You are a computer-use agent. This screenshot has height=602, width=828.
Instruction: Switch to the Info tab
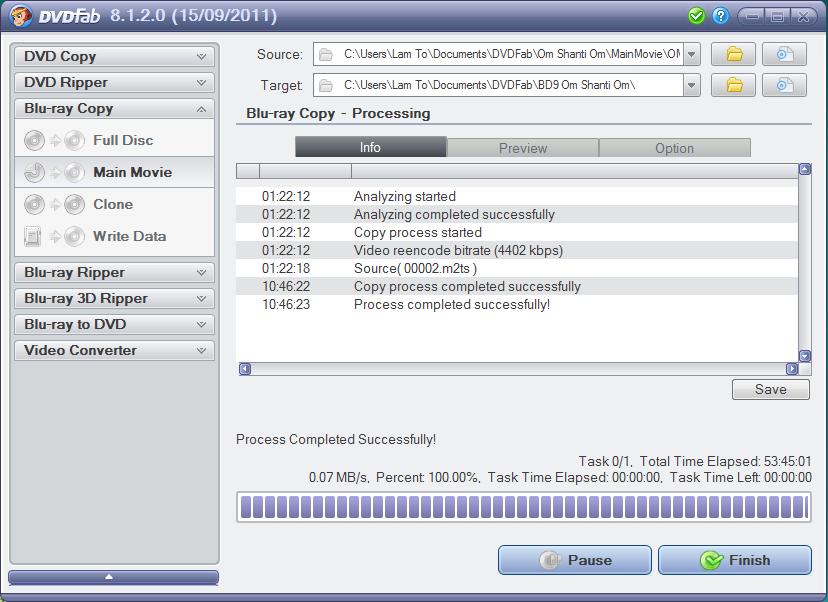[371, 147]
